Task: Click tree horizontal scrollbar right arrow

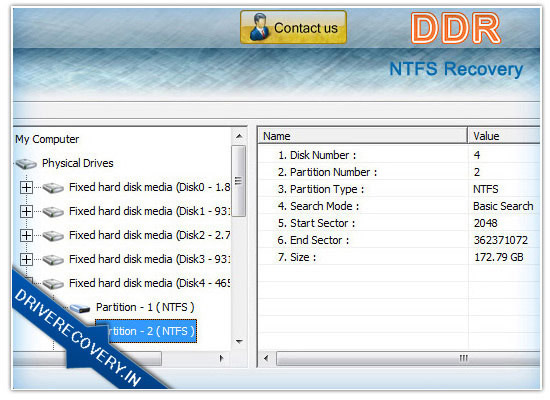Action: (x=221, y=358)
